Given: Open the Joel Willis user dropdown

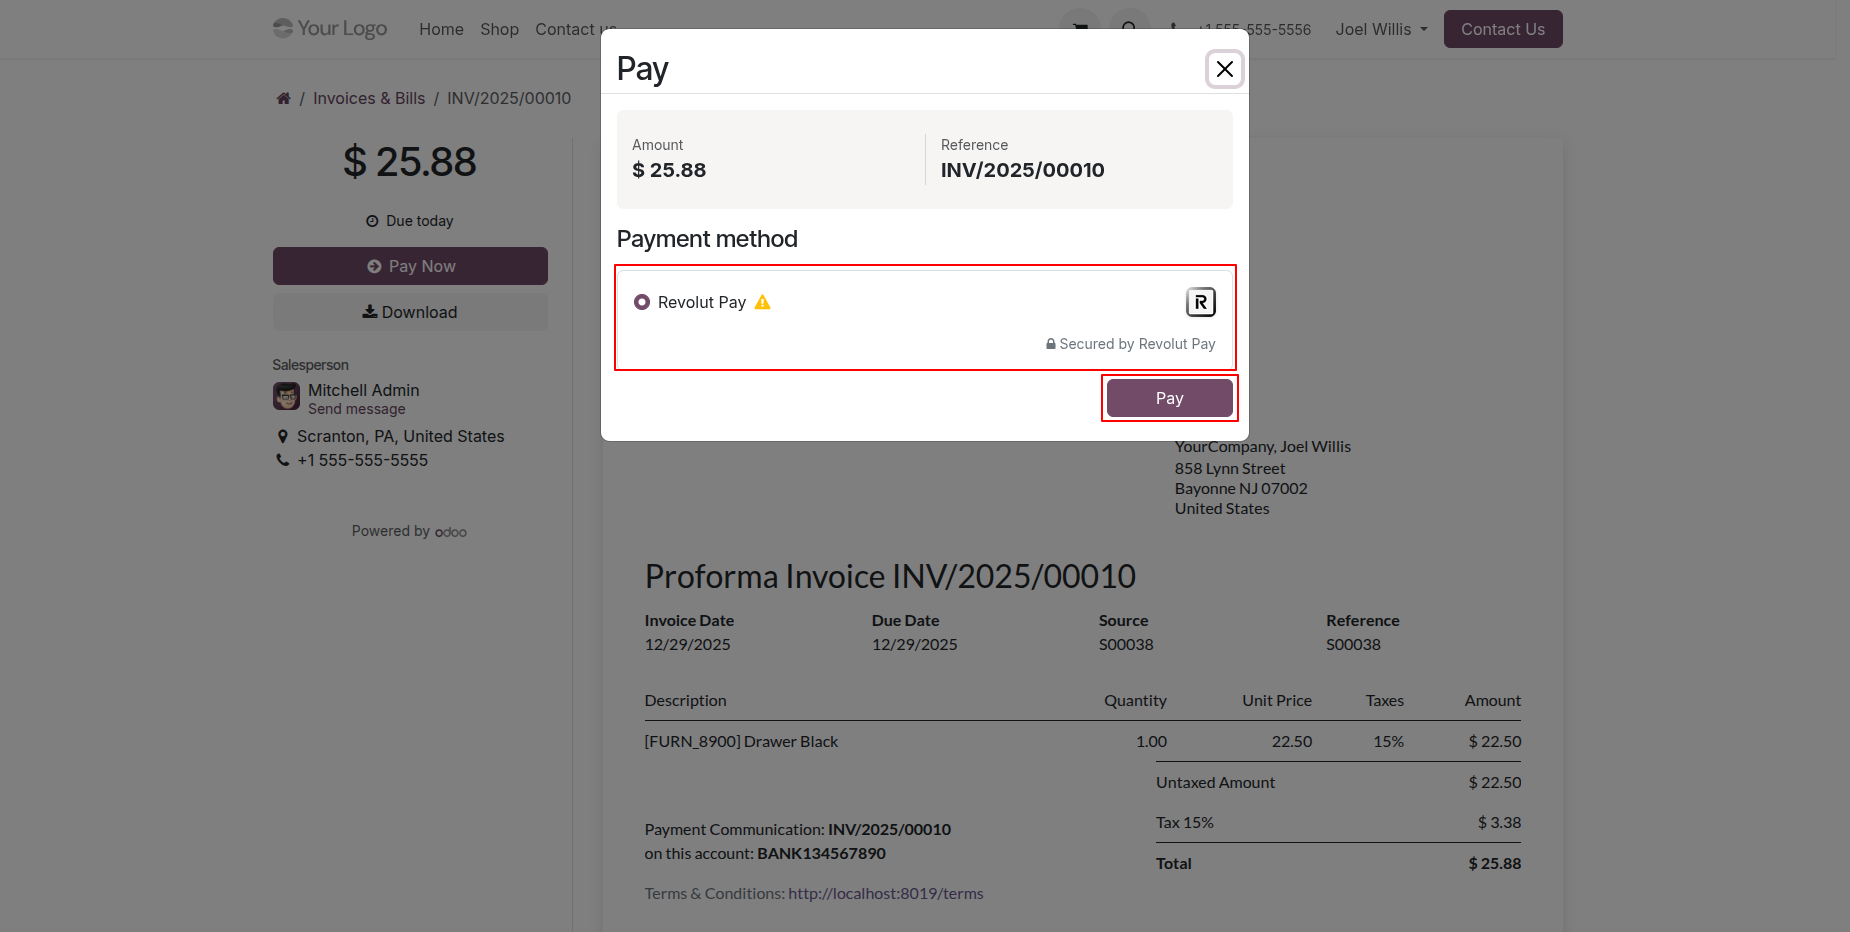Looking at the screenshot, I should [x=1381, y=29].
